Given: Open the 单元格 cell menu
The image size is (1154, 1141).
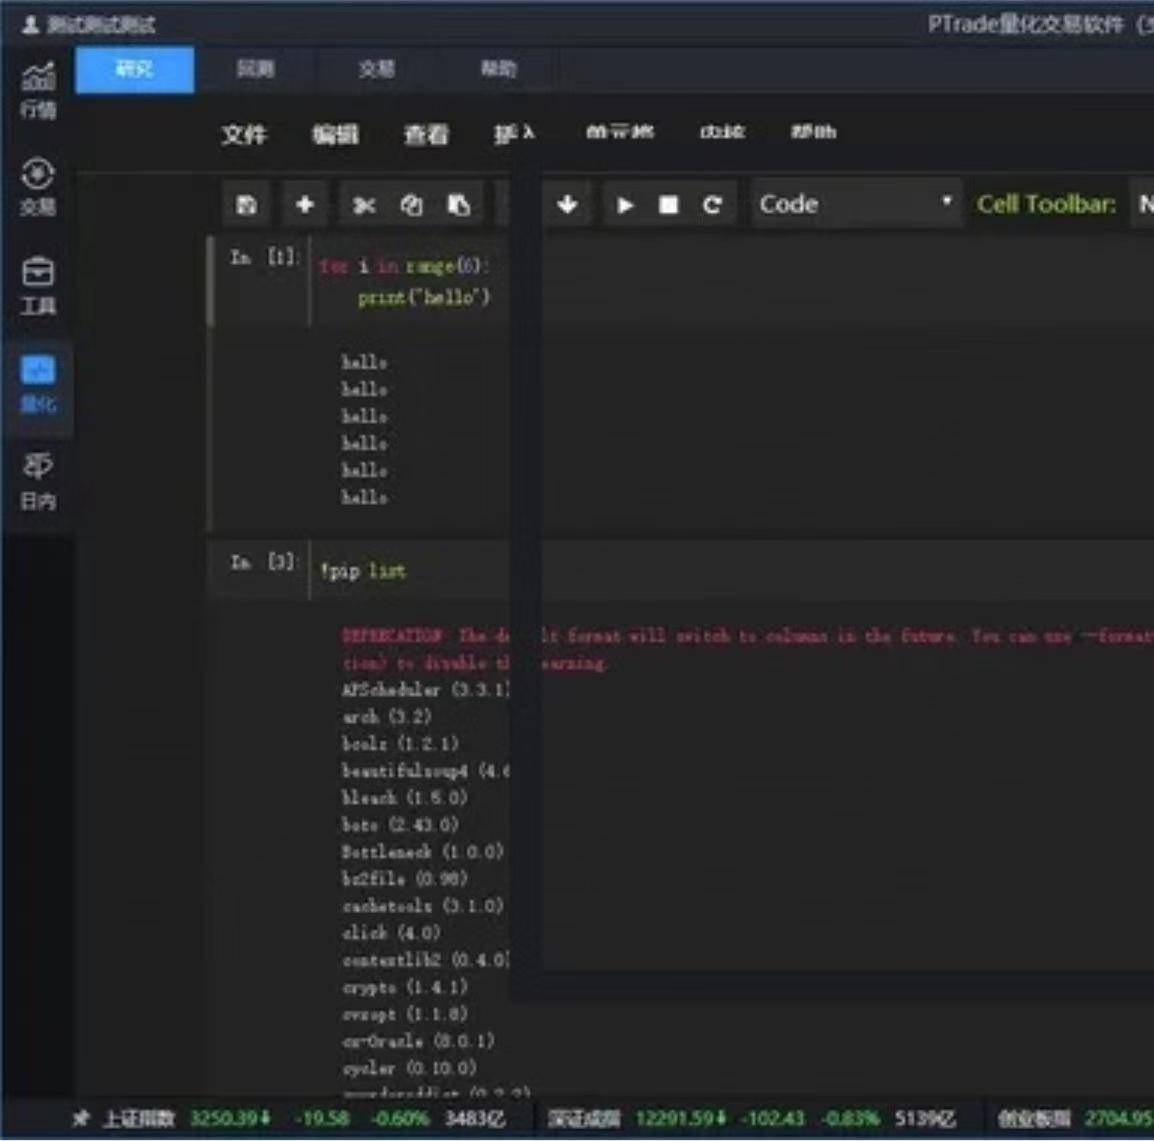Looking at the screenshot, I should coord(619,133).
